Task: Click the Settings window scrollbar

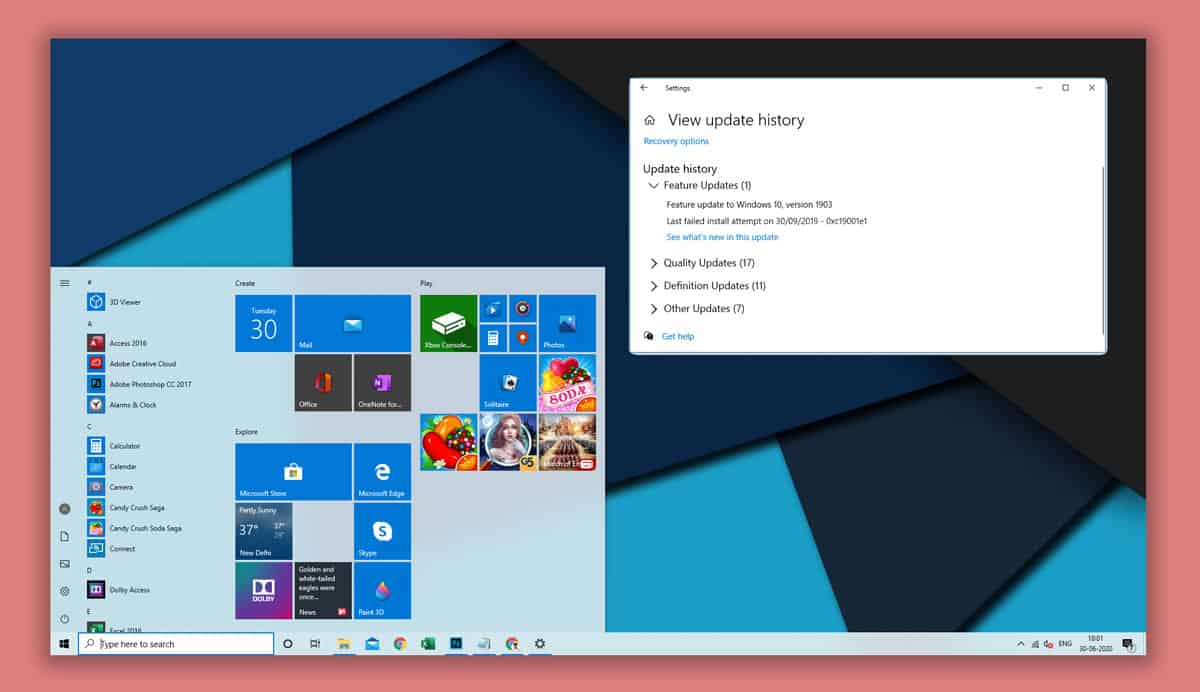Action: point(1103,250)
